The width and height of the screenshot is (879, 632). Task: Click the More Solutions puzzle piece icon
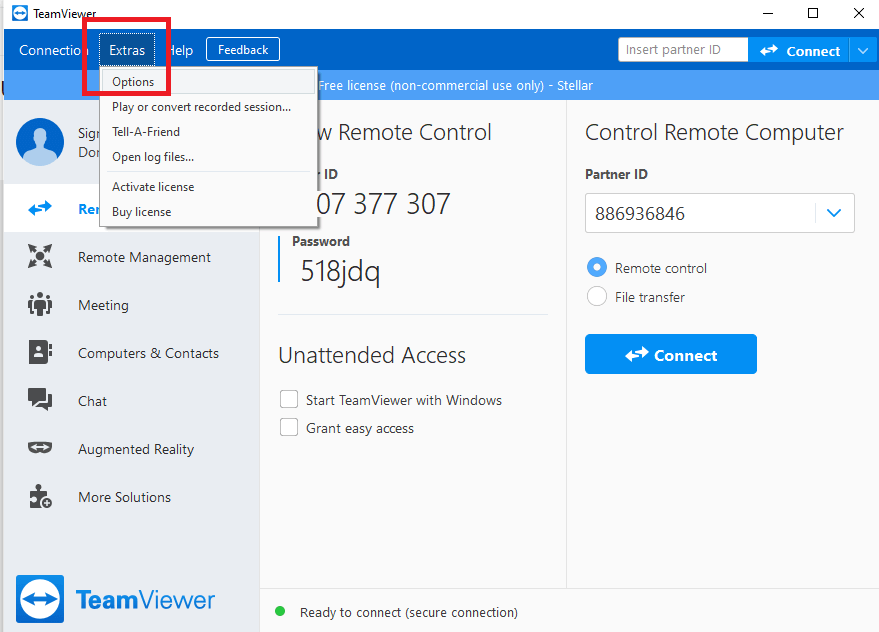click(40, 496)
